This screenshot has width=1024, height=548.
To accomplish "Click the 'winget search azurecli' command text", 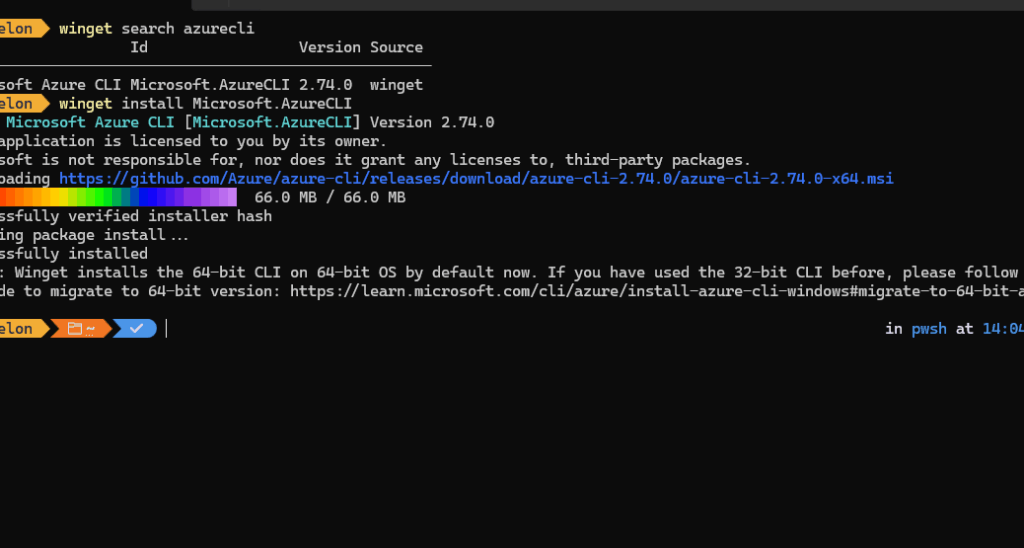I will [x=157, y=29].
